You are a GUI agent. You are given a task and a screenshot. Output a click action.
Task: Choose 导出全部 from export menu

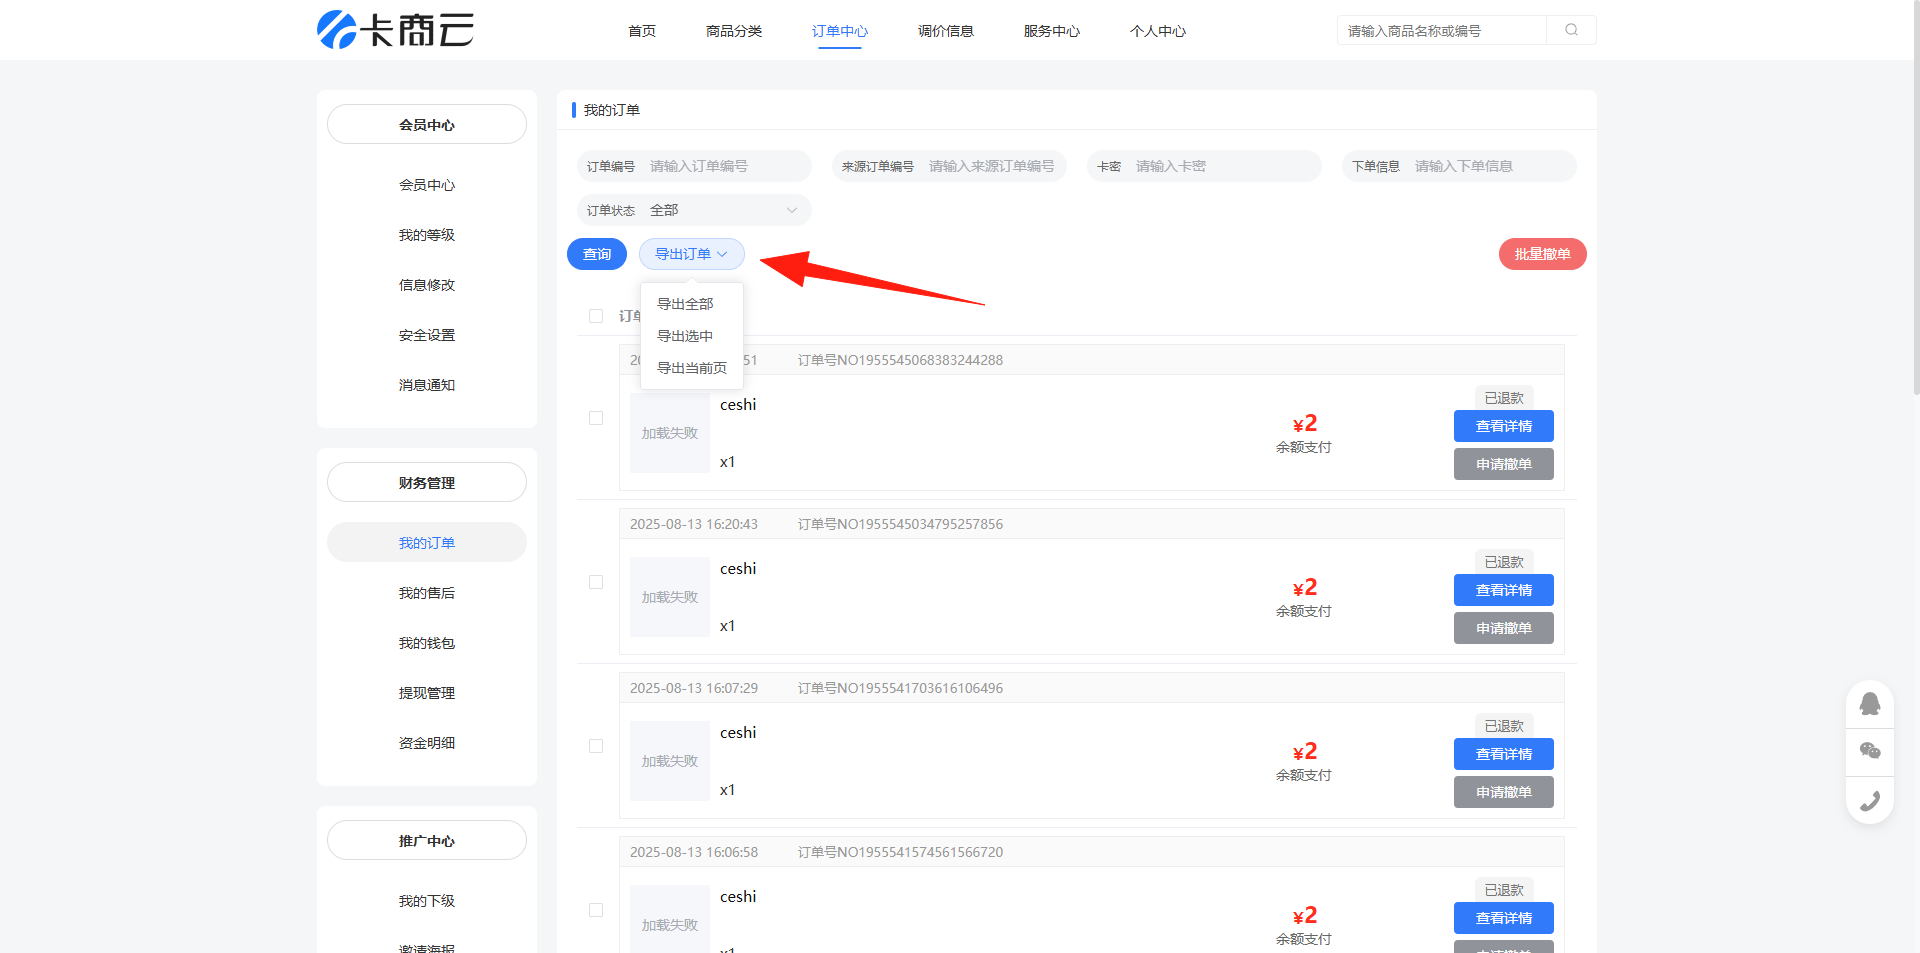pos(685,304)
